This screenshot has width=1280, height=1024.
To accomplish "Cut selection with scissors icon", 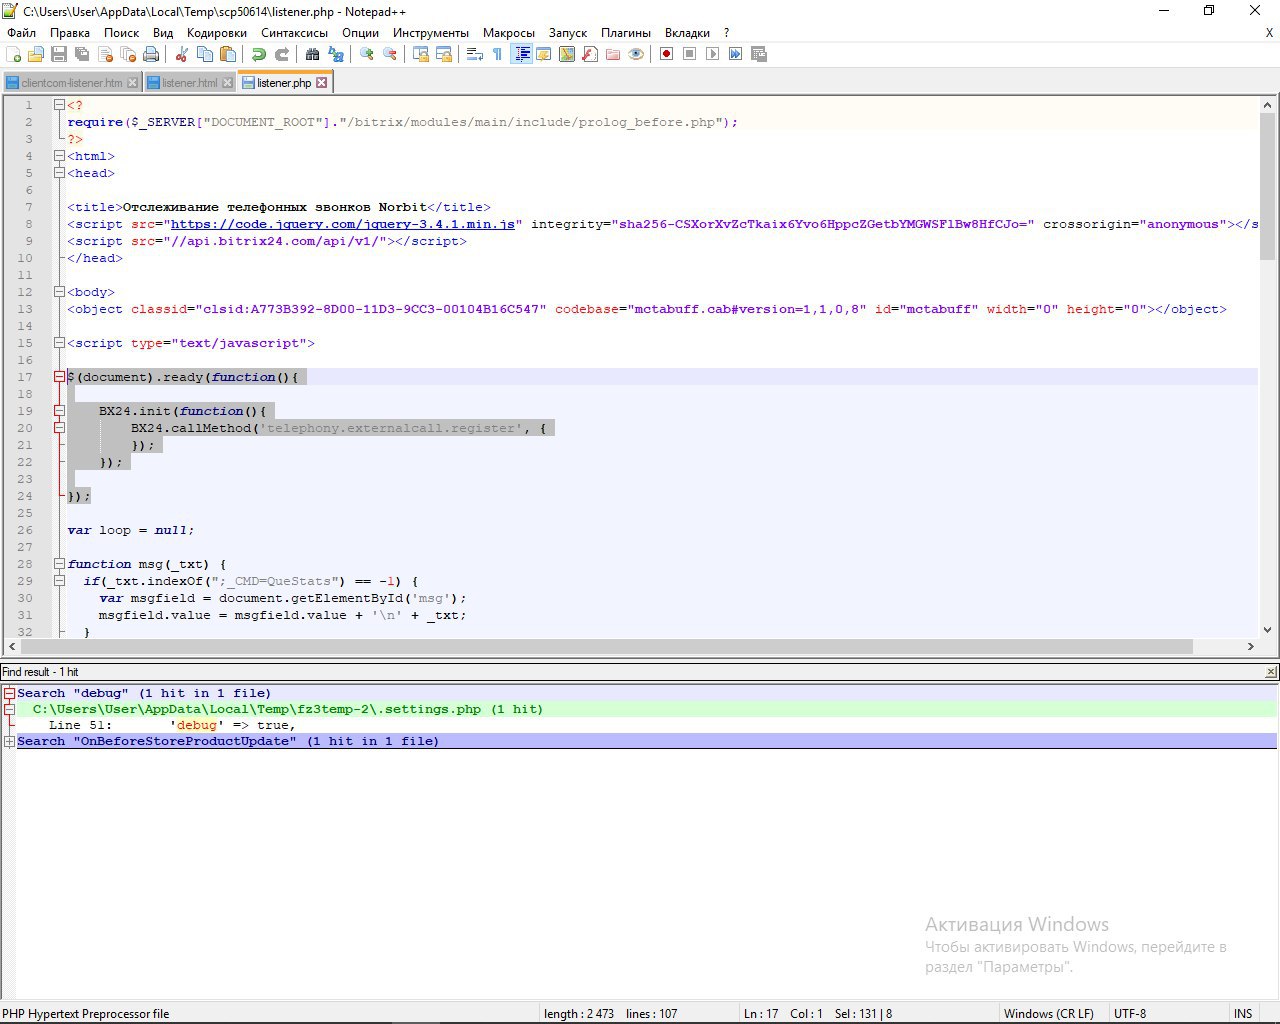I will 182,54.
